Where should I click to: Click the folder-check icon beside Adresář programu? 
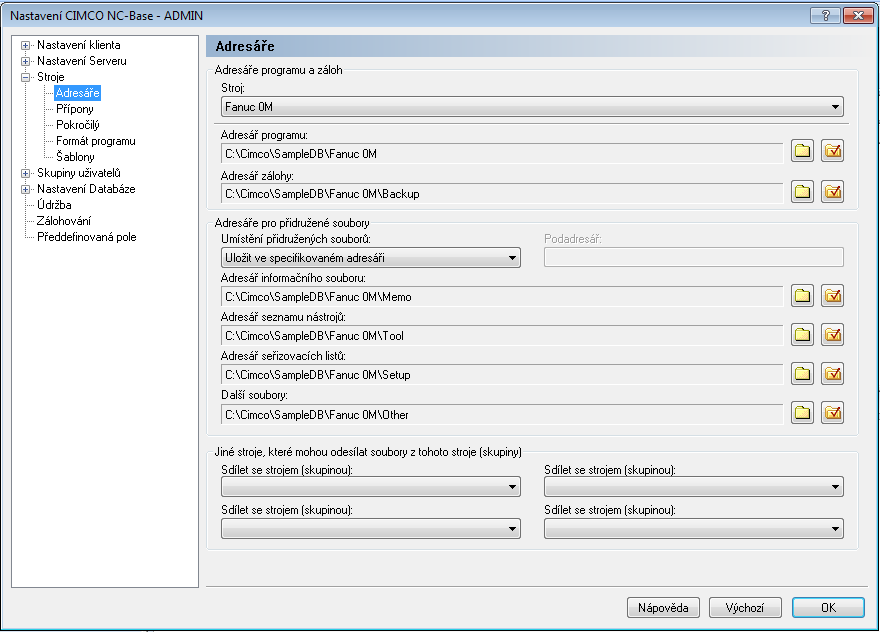point(833,151)
